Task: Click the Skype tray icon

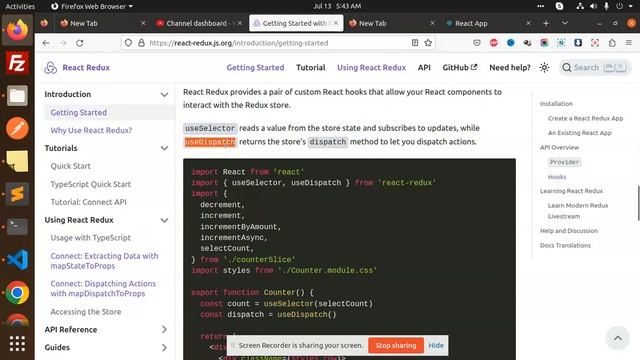Action: pos(559,6)
